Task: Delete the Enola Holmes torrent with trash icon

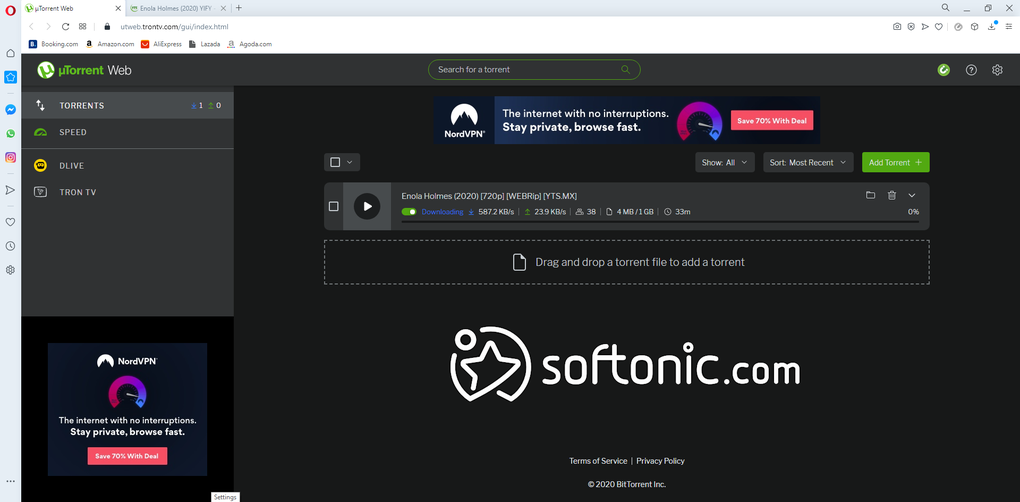Action: tap(892, 195)
